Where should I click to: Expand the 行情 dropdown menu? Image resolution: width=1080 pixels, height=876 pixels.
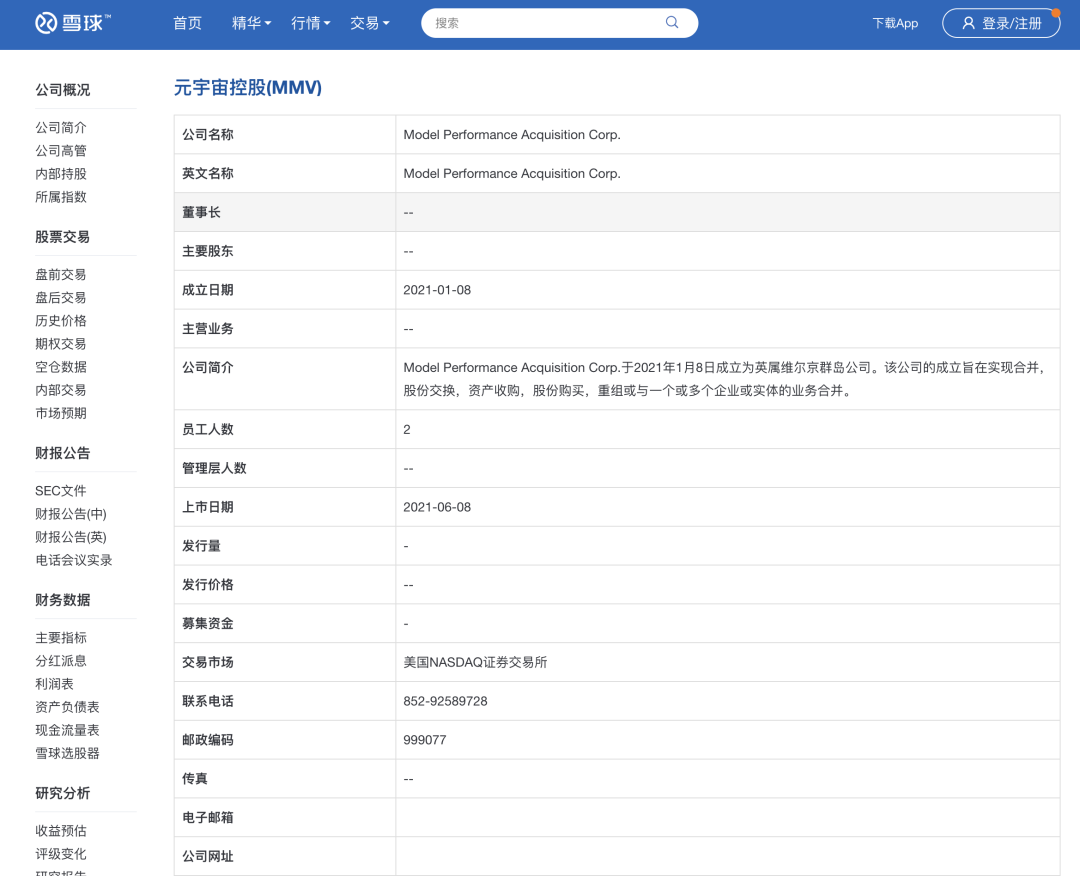coord(310,23)
